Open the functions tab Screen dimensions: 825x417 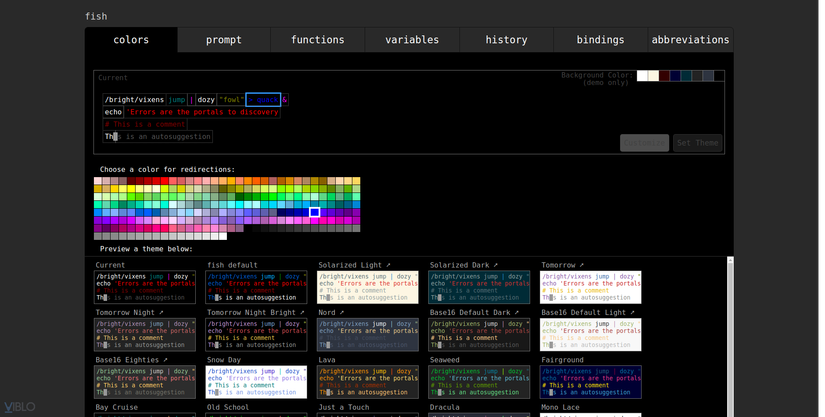click(318, 40)
